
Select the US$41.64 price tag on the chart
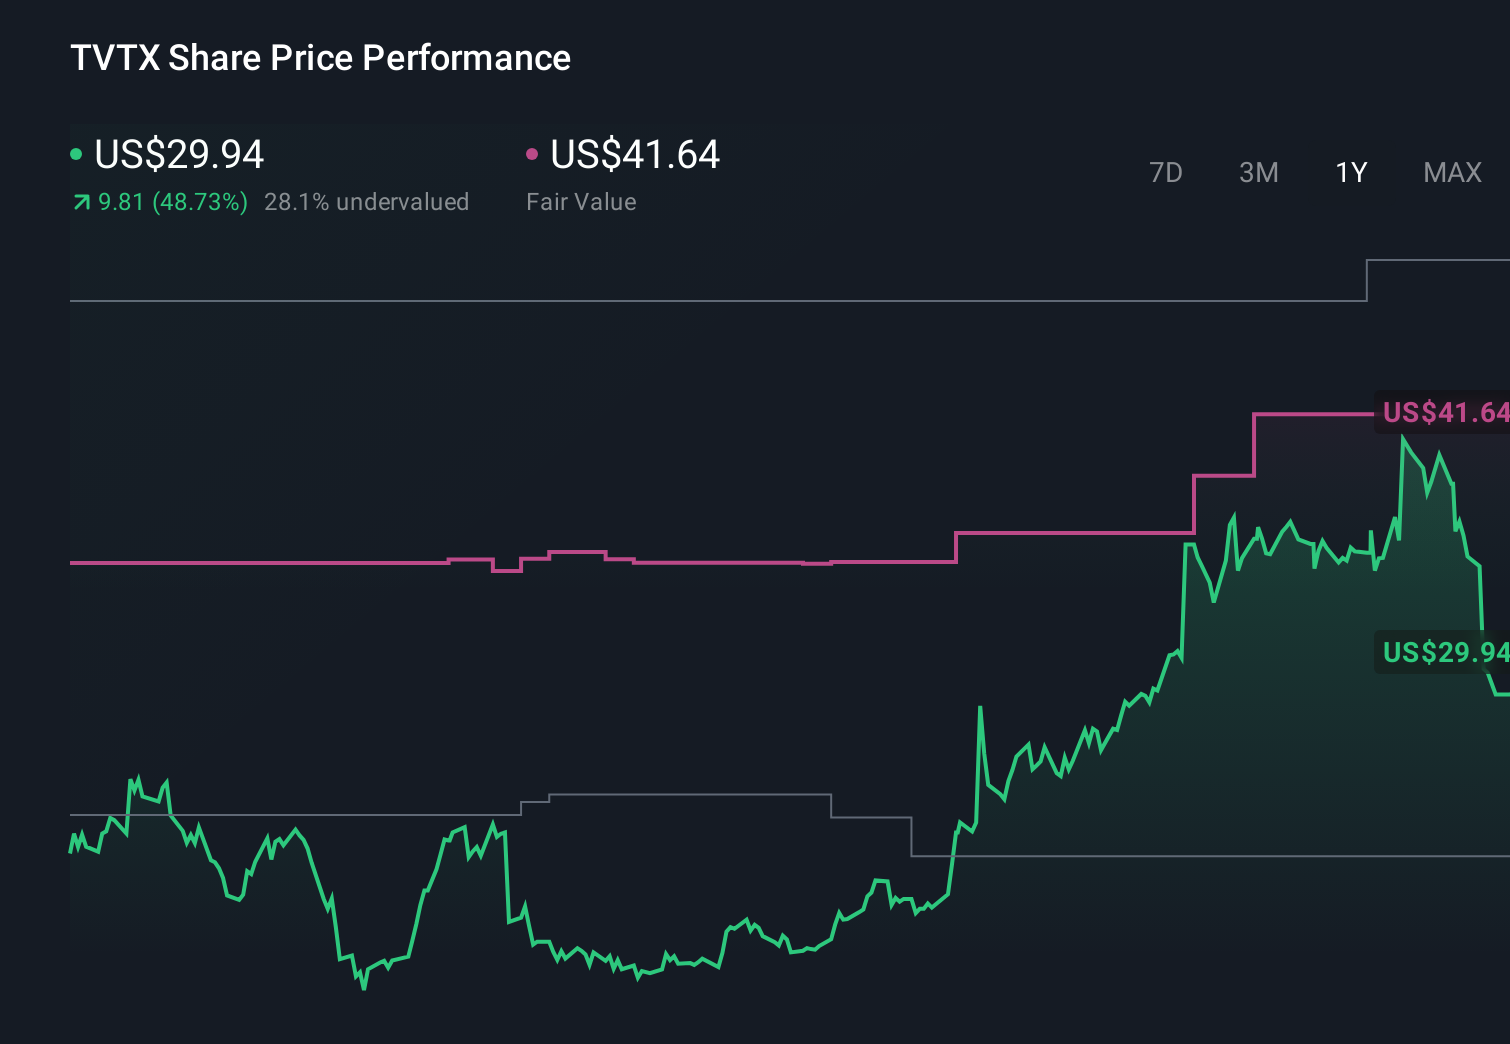tap(1444, 410)
